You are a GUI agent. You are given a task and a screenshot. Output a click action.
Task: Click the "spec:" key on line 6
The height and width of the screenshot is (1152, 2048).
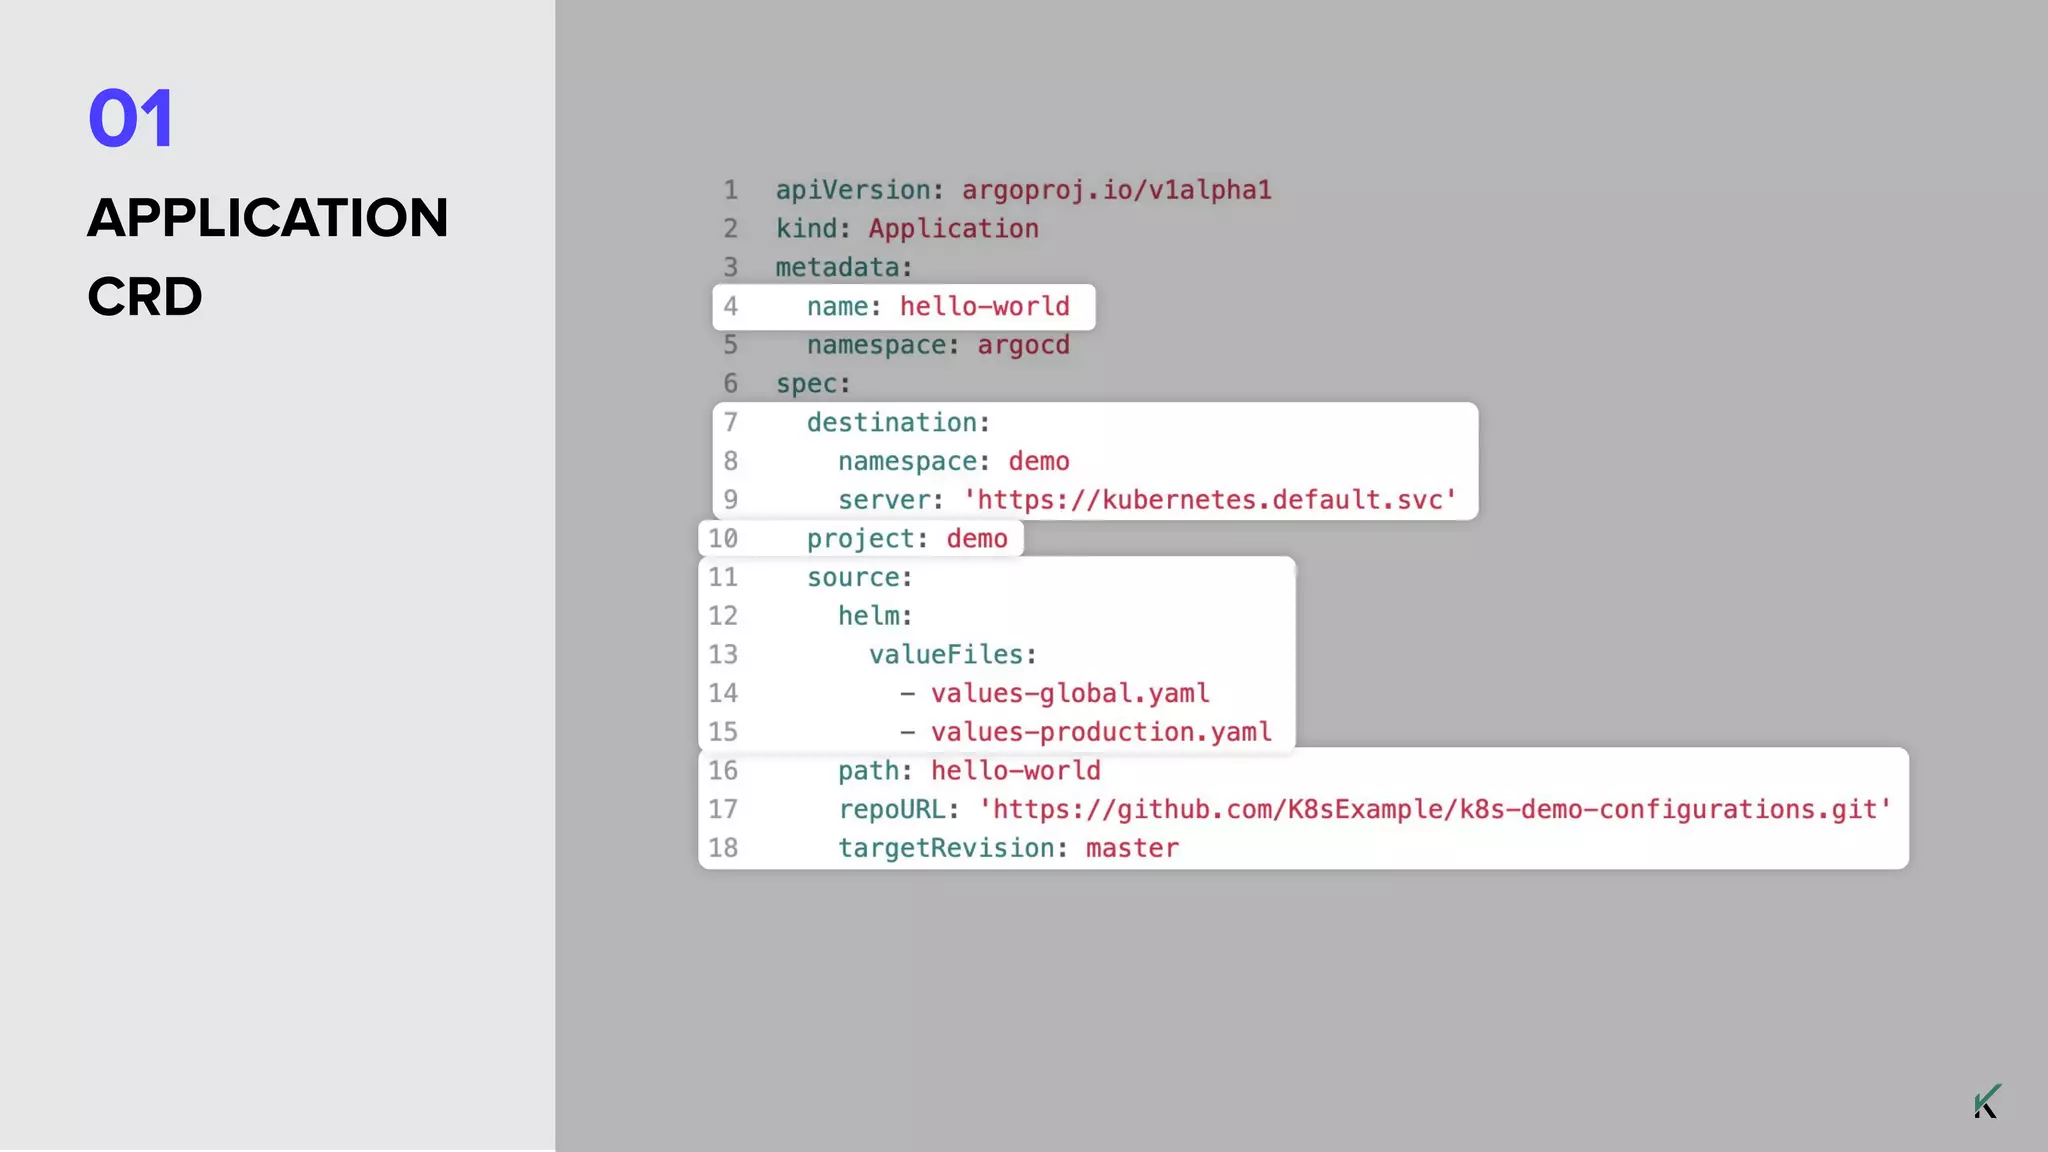tap(813, 384)
